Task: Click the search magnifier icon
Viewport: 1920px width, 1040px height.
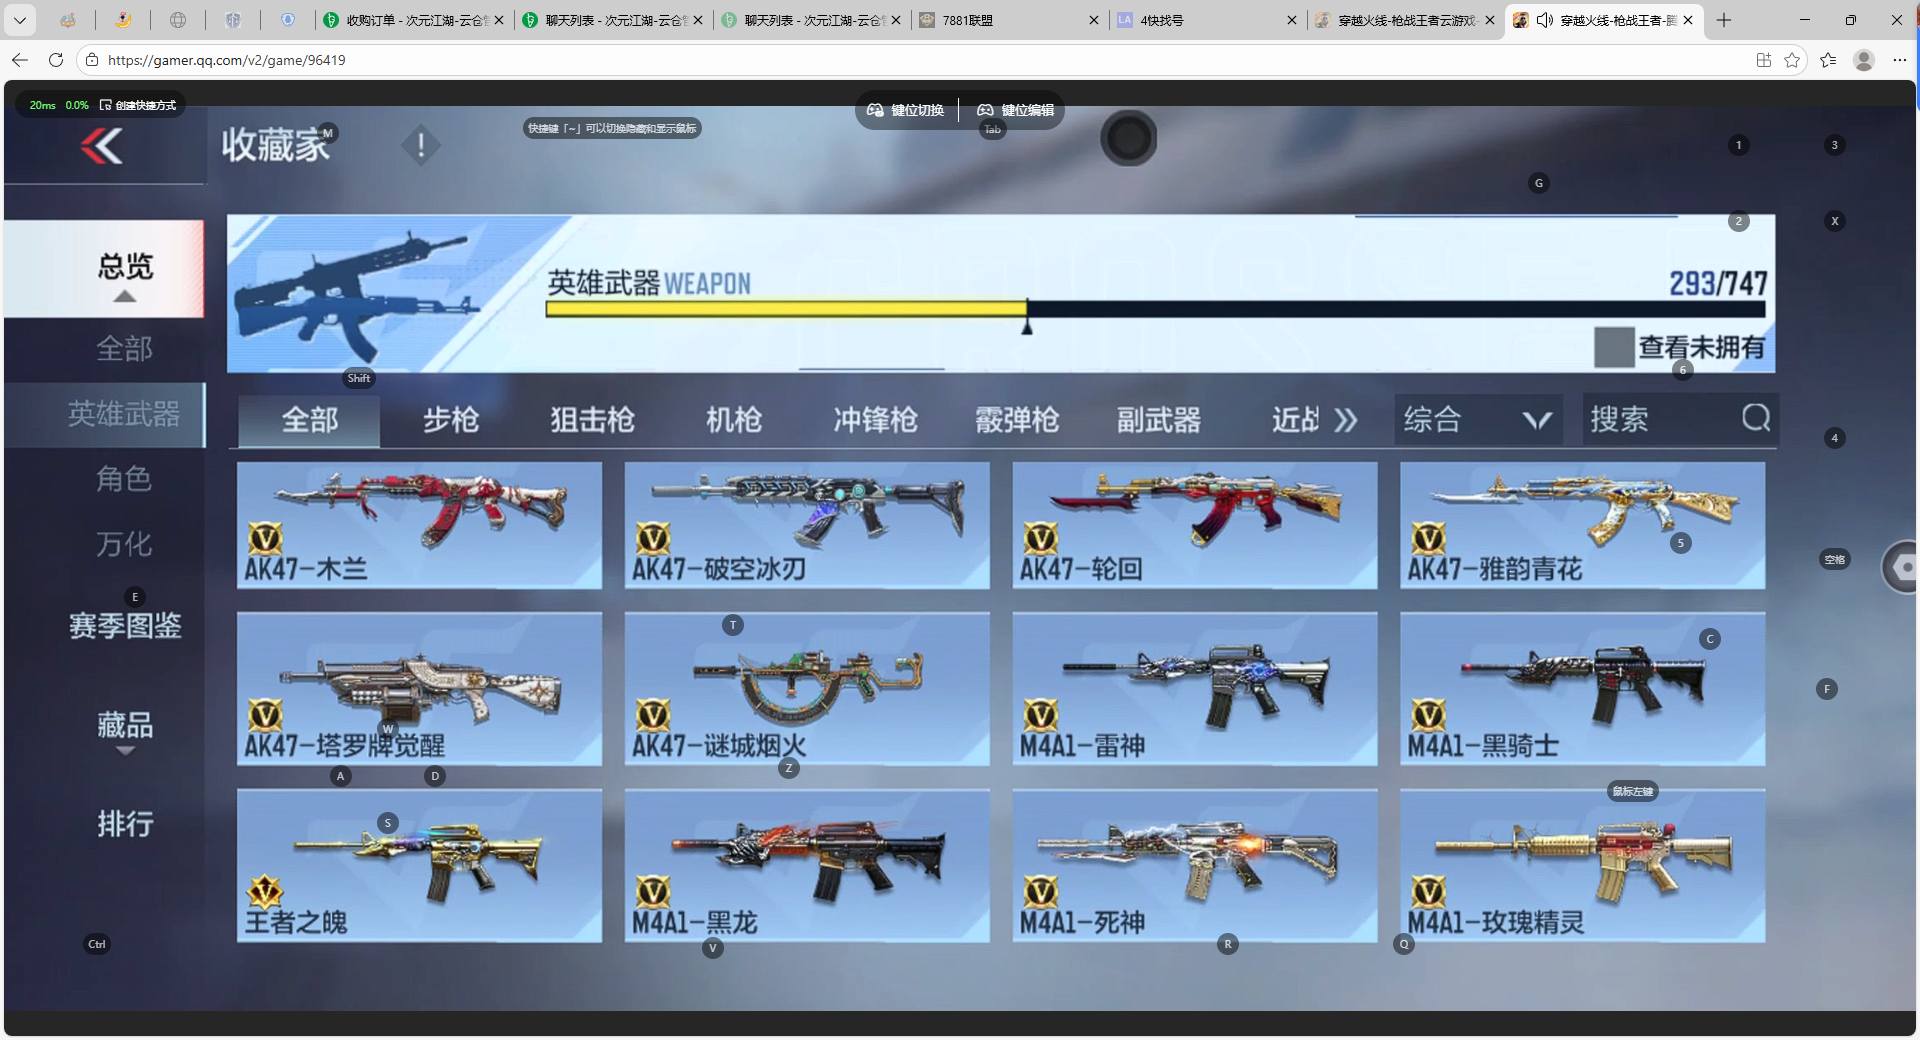Action: coord(1755,419)
